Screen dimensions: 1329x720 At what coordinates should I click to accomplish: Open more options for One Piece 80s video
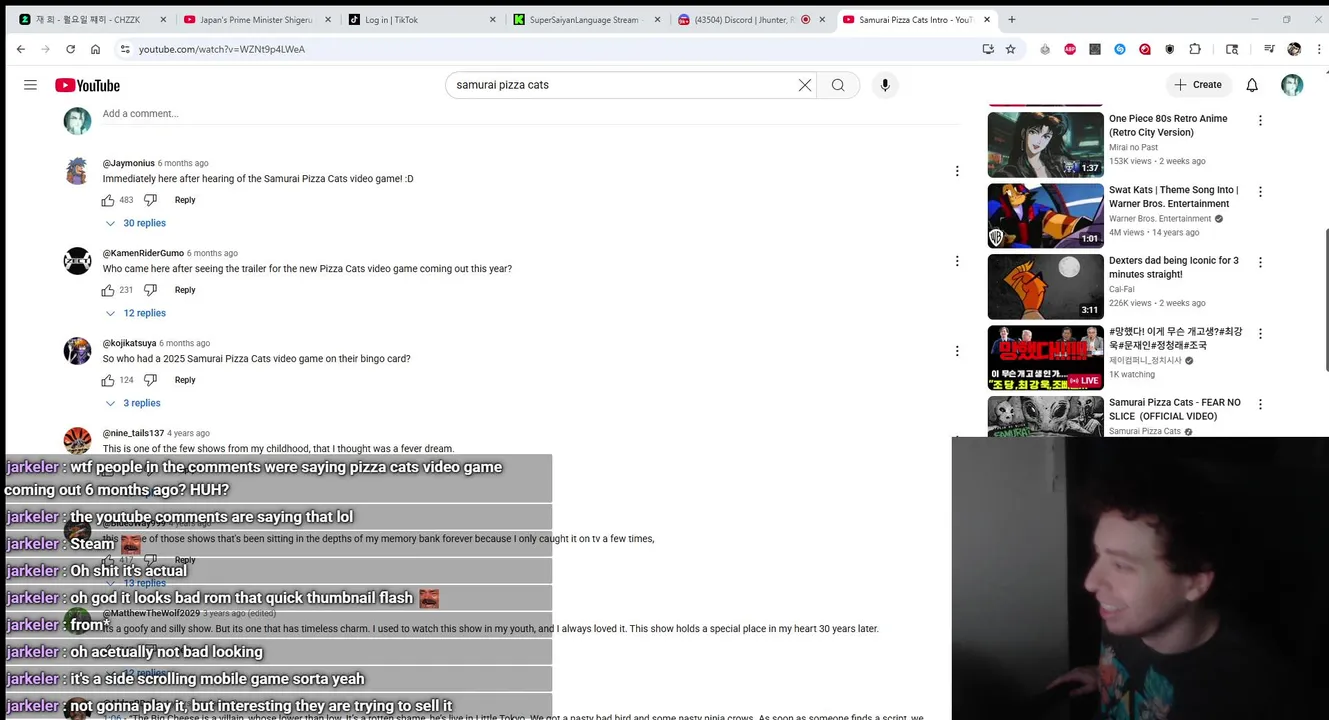[1260, 120]
